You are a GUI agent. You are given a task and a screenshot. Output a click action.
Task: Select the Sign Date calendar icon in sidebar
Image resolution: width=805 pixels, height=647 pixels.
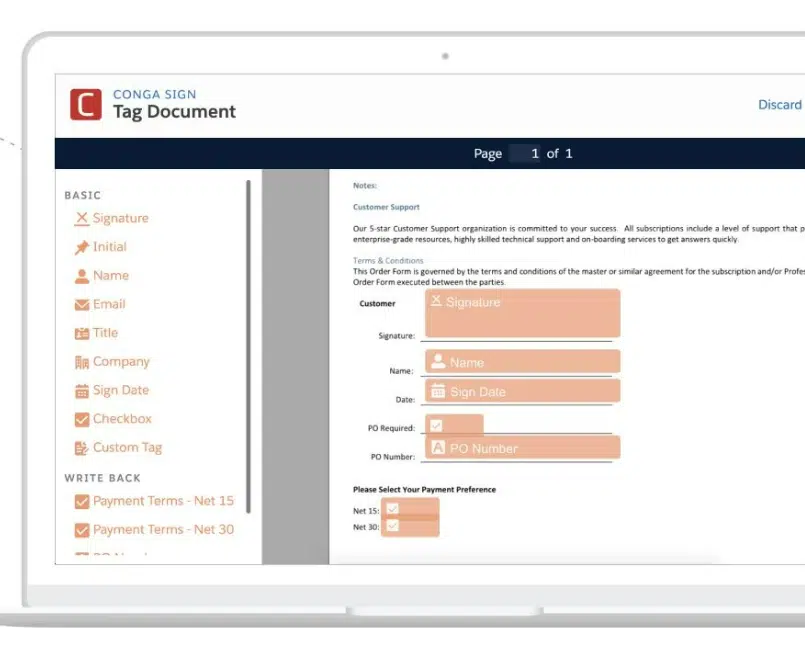[x=81, y=391]
